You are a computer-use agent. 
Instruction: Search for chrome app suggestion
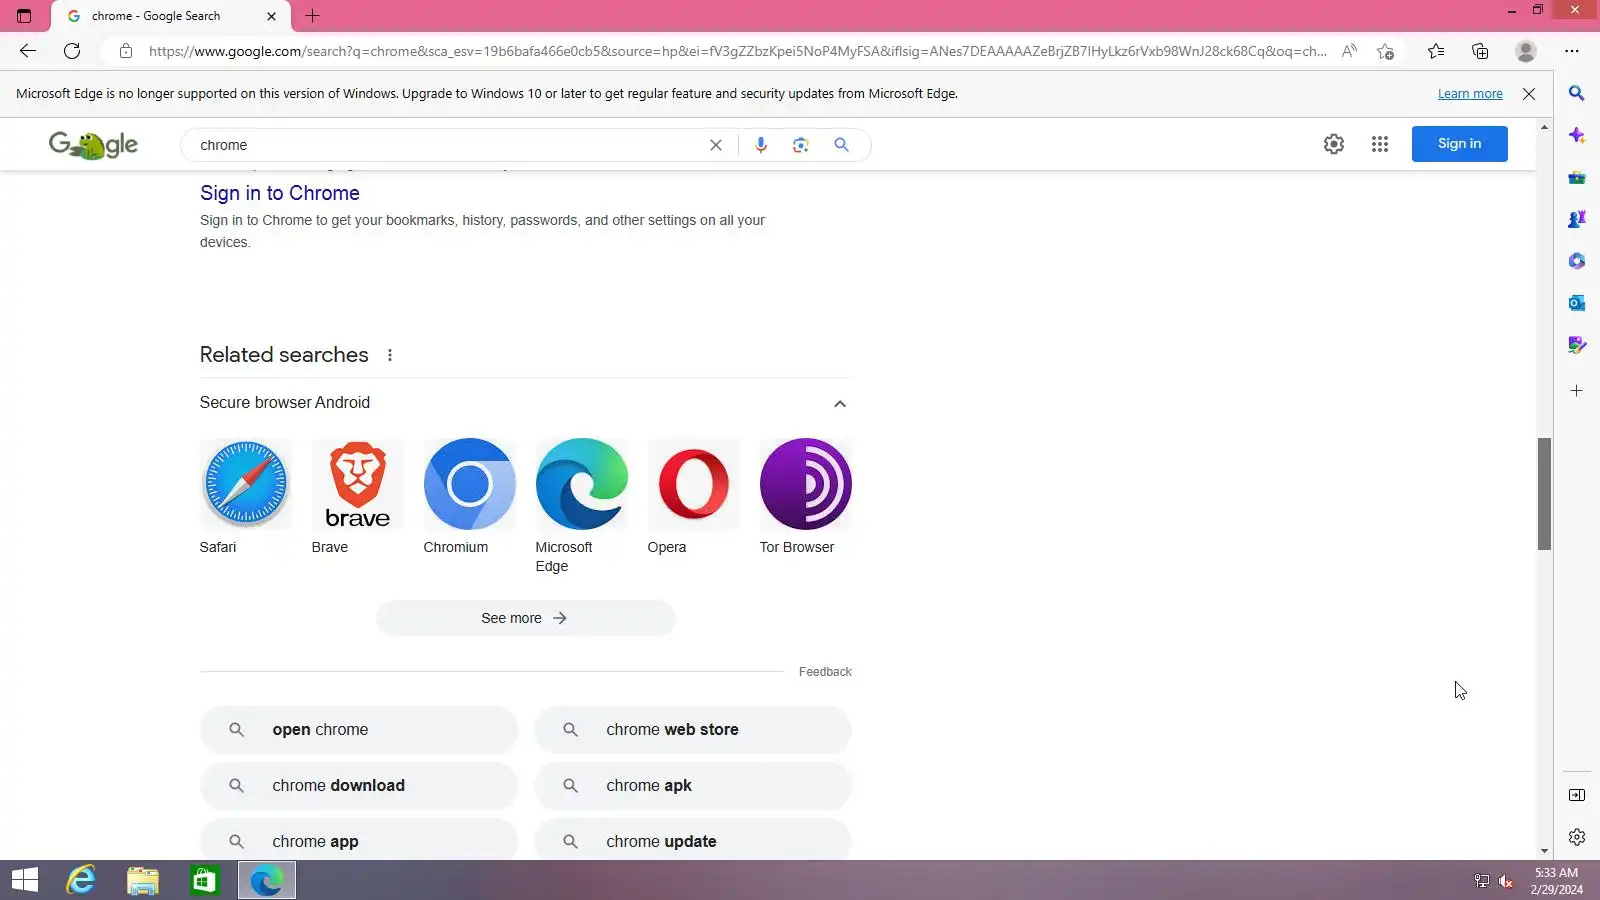pyautogui.click(x=359, y=841)
